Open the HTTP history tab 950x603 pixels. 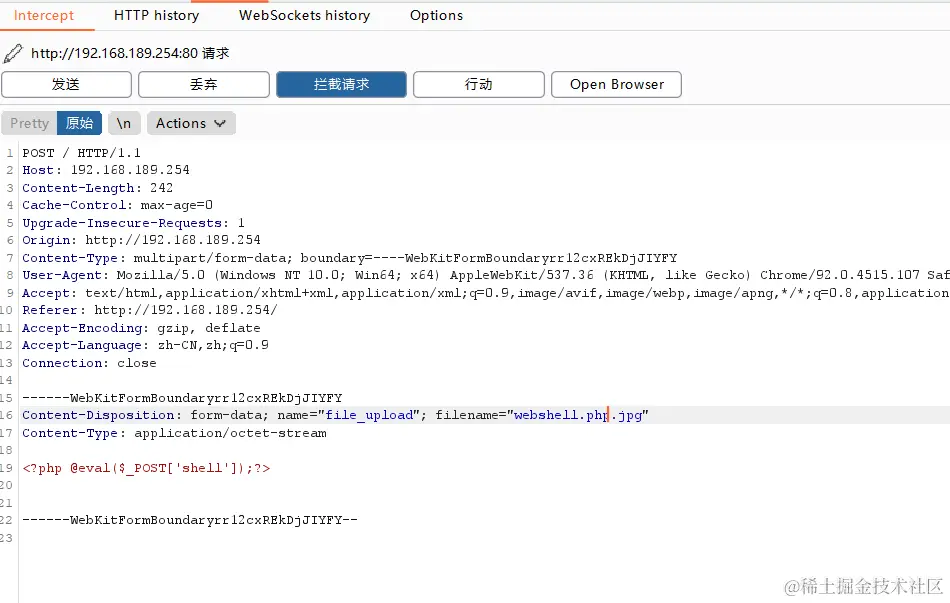coord(156,16)
